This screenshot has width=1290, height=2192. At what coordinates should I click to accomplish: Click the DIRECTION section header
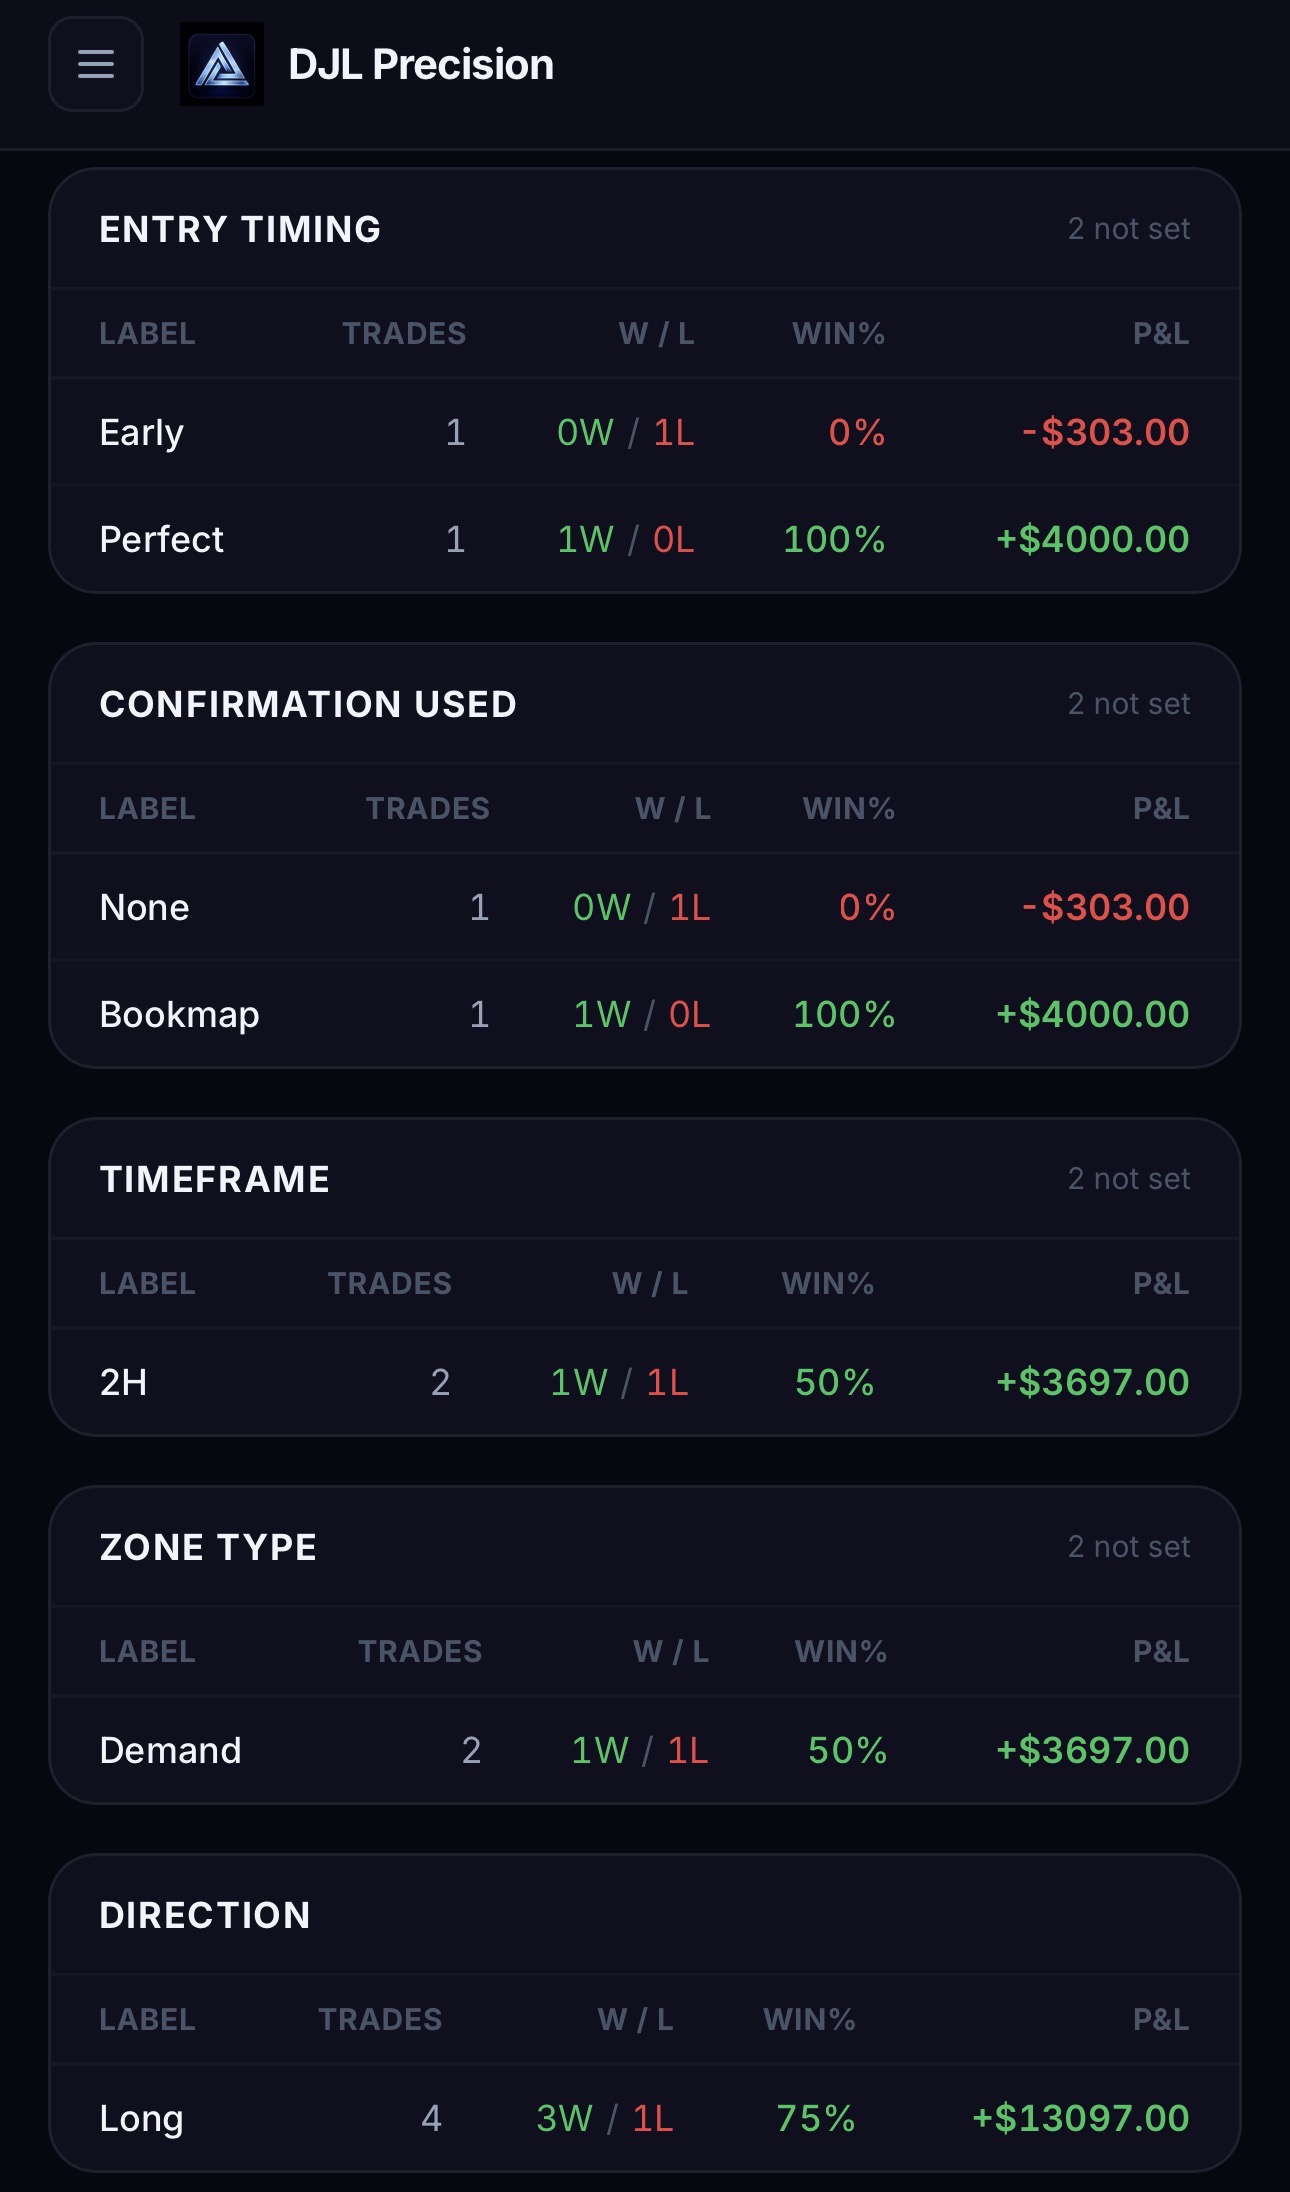[204, 1914]
